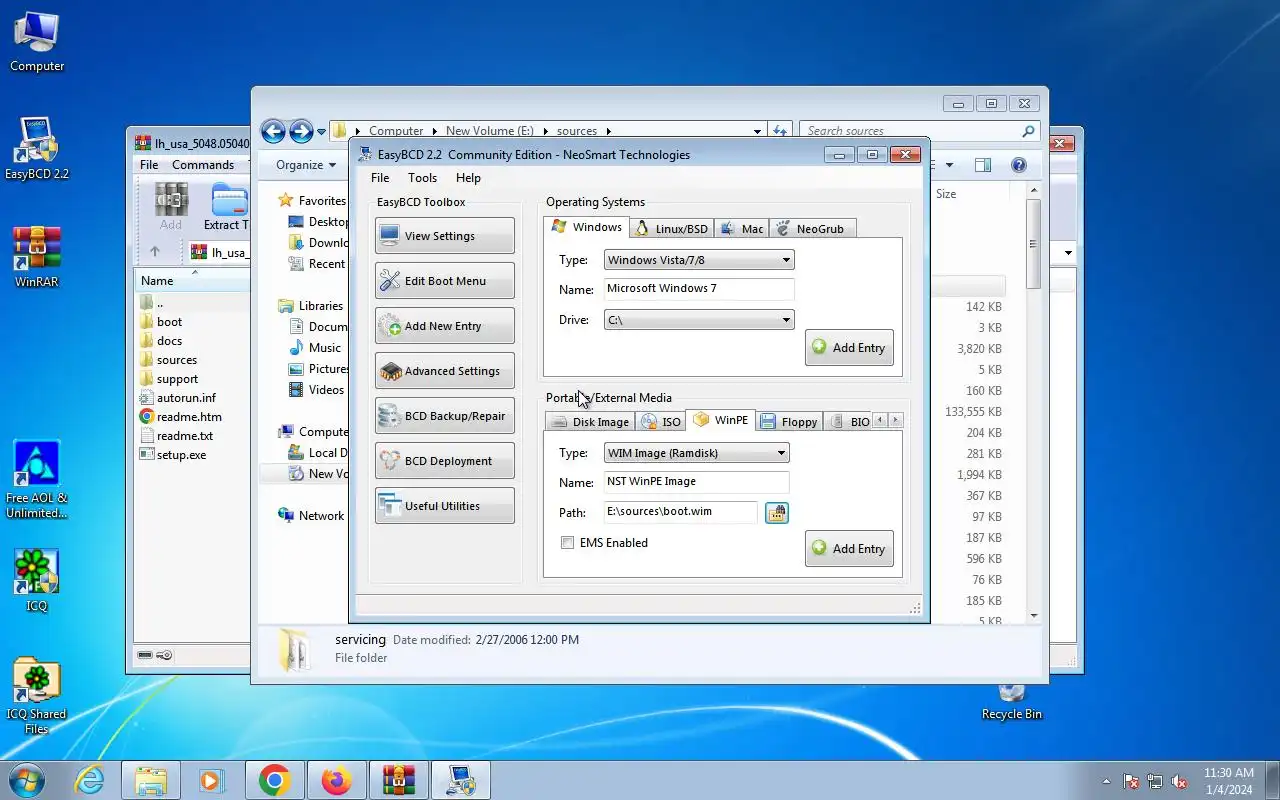Viewport: 1280px width, 800px height.
Task: Edit the E:\sources\boot.wim path field
Action: (681, 512)
